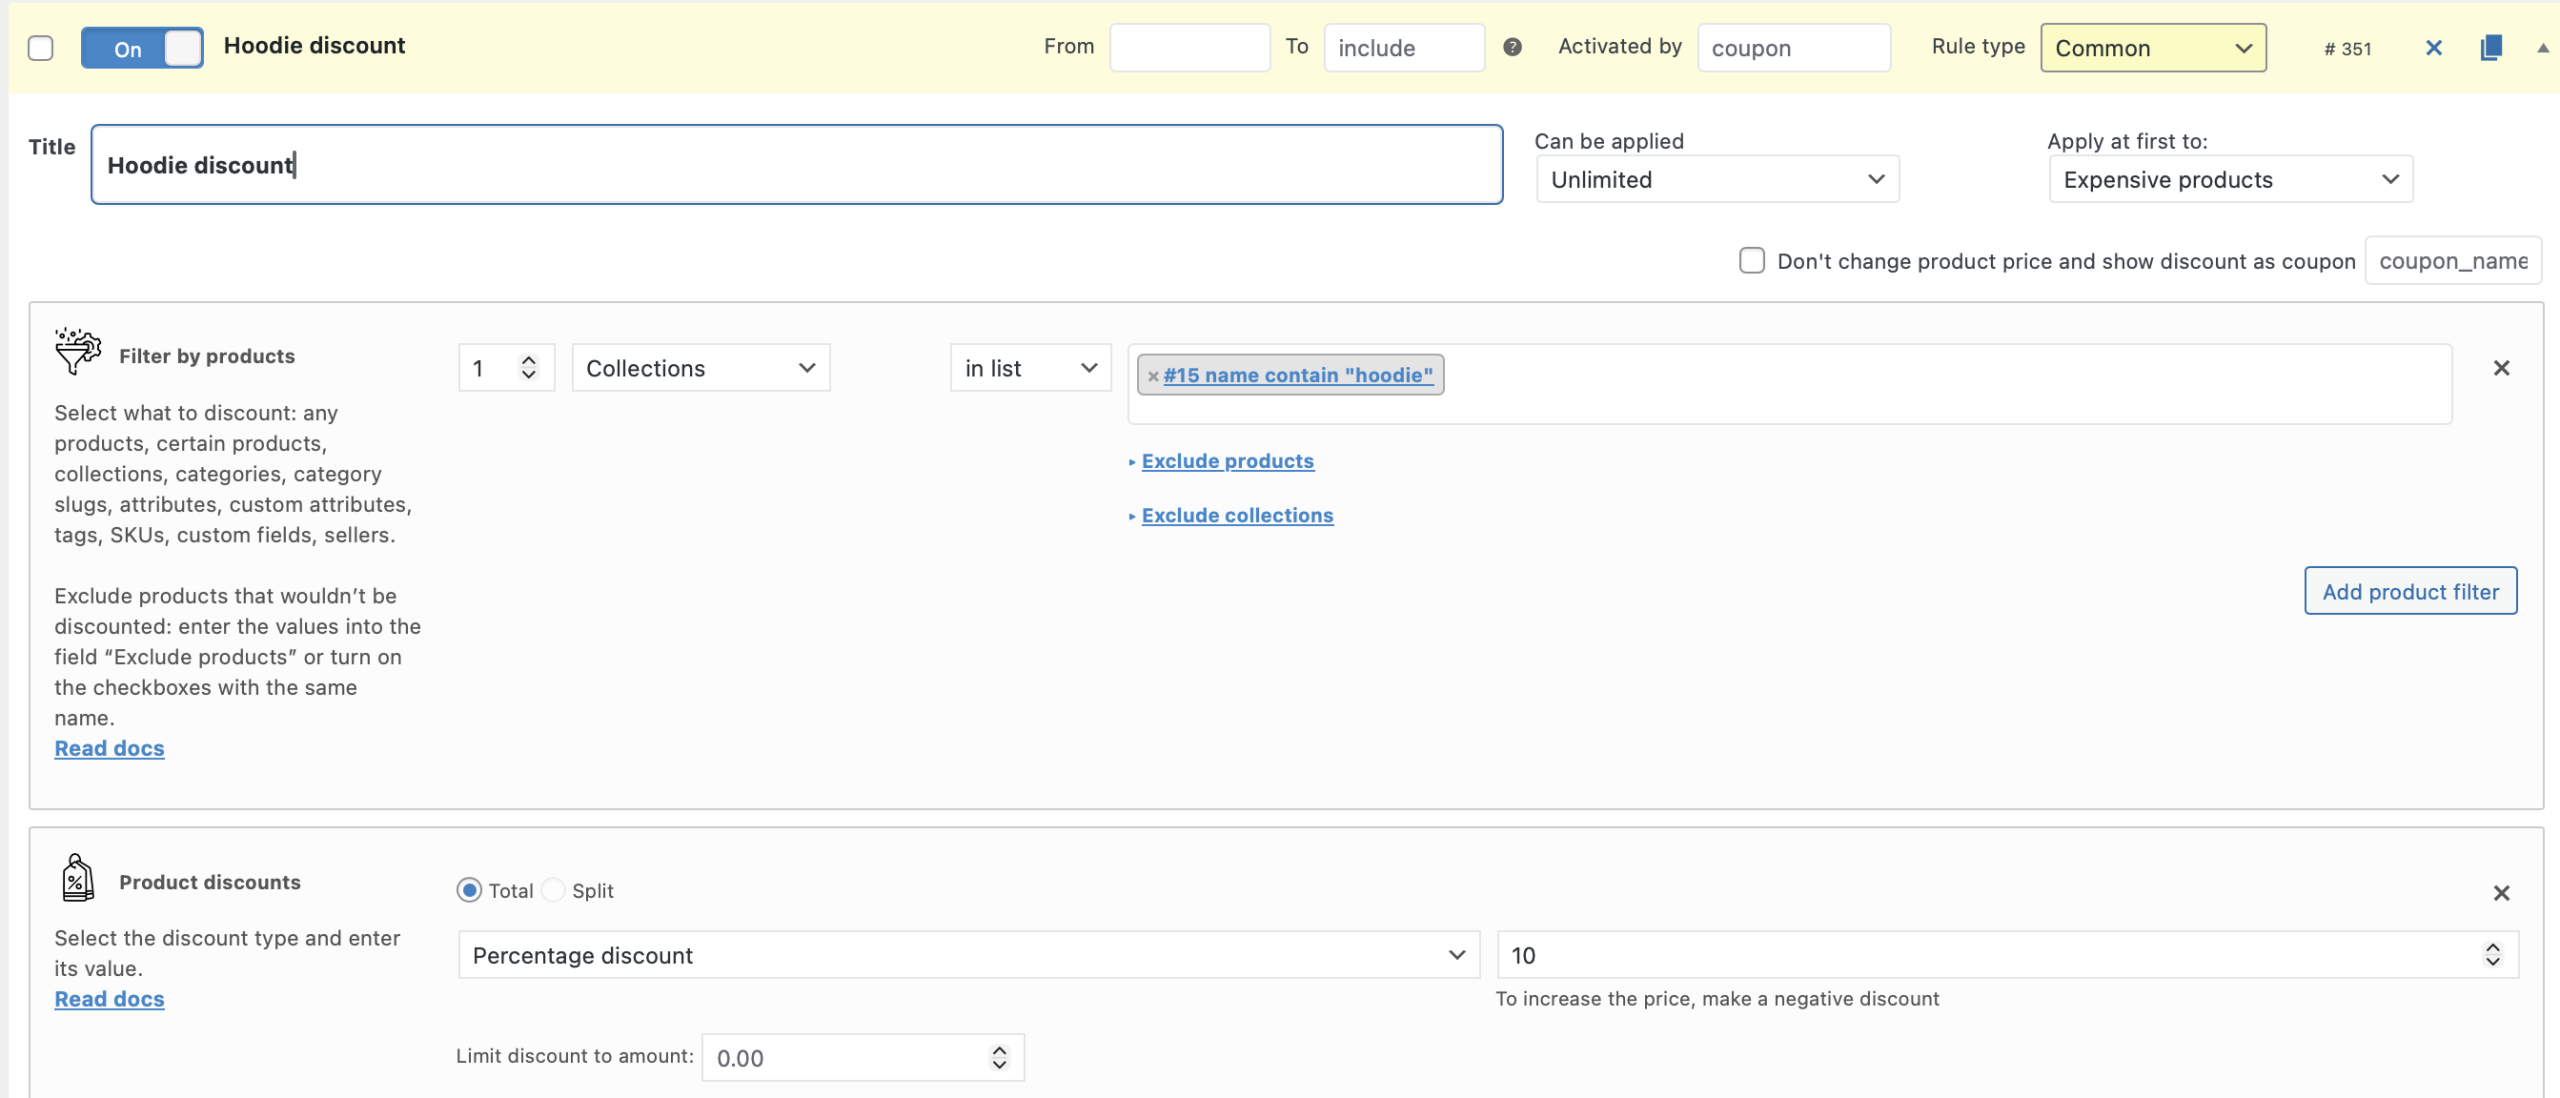Viewport: 2560px width, 1098px height.
Task: Remove the Filter by products section
Action: coord(2501,368)
